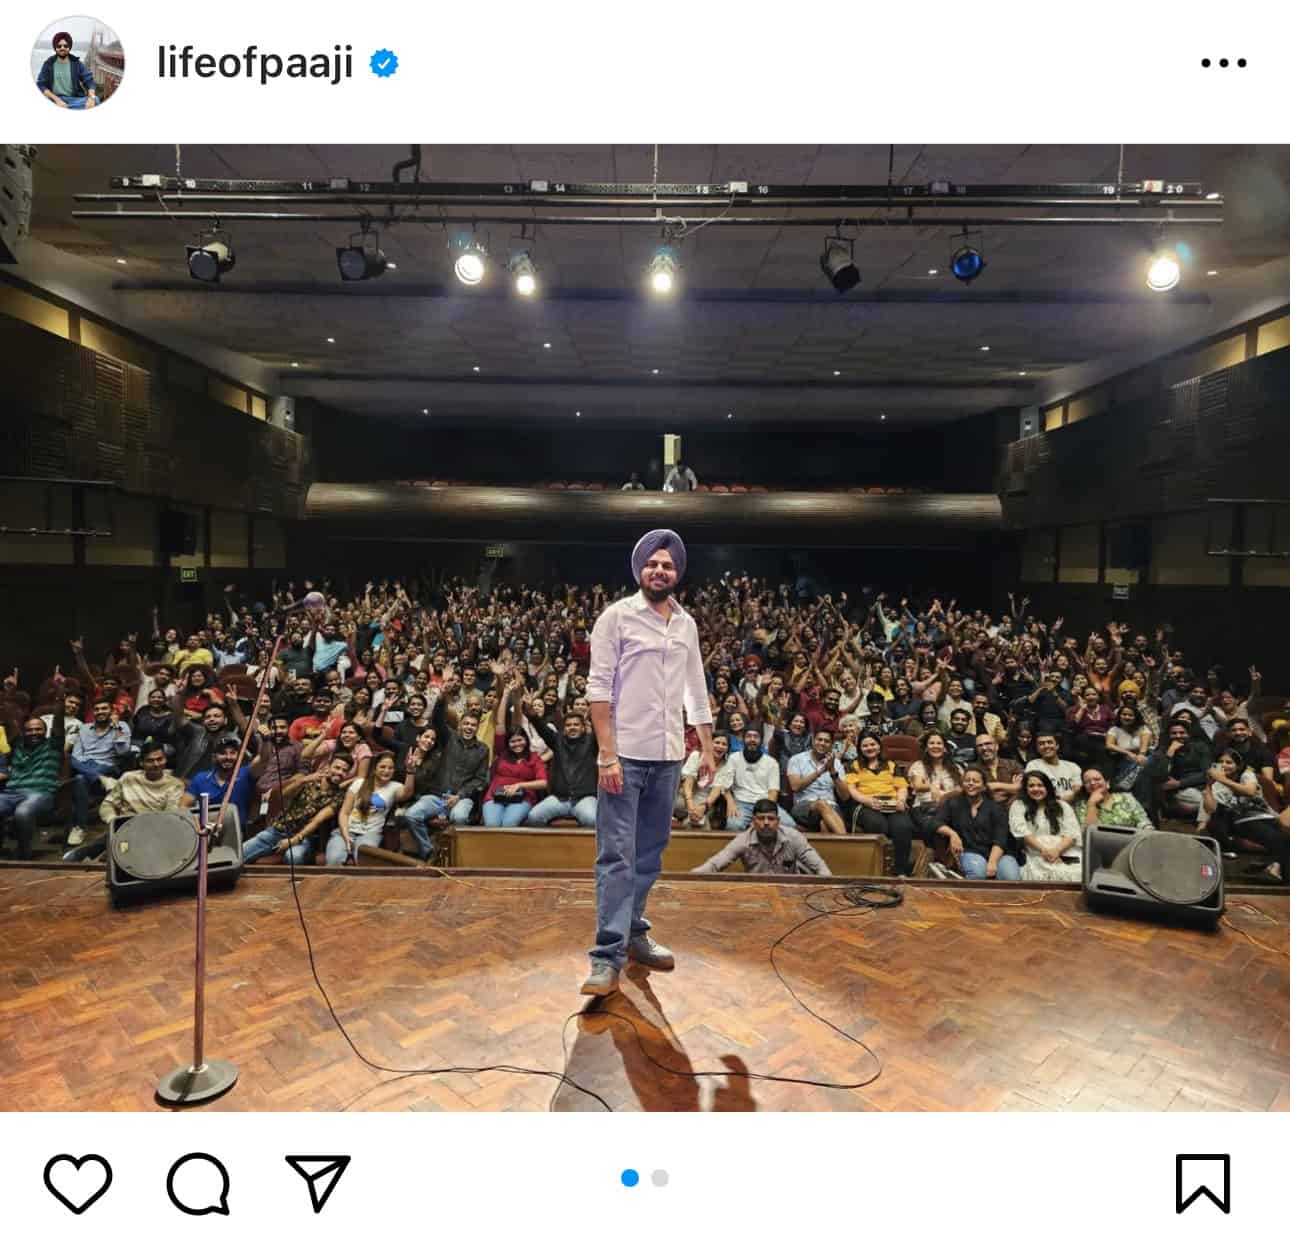Select the first blue carousel indicator dot

coord(630,1178)
